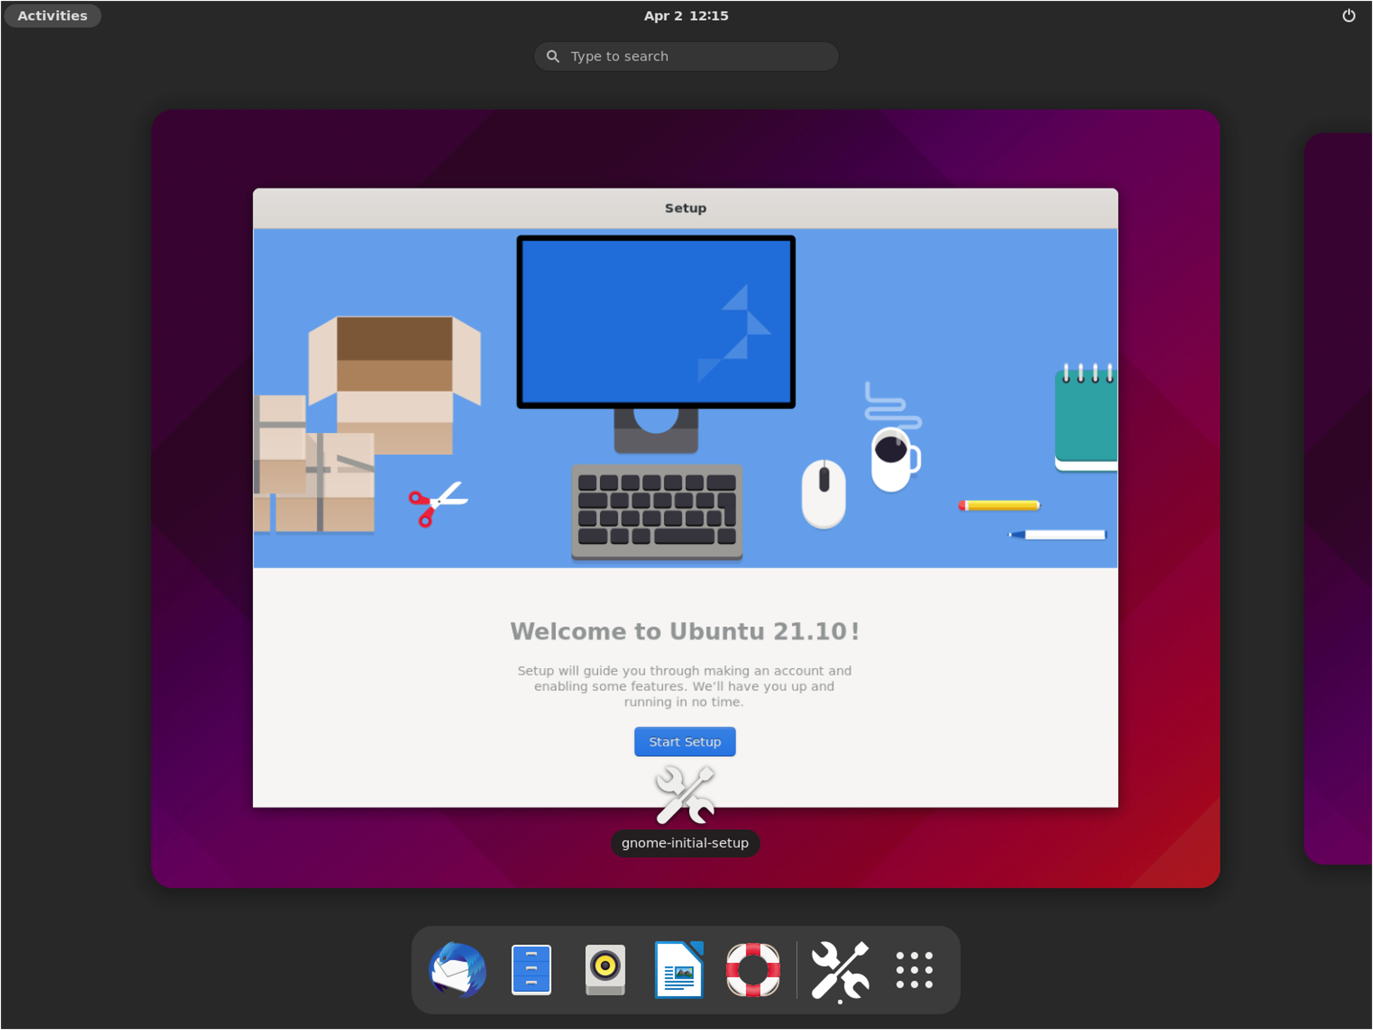Viewport: 1373px width, 1030px height.
Task: Open the Help lifebuoy icon in the dock
Action: (x=753, y=970)
